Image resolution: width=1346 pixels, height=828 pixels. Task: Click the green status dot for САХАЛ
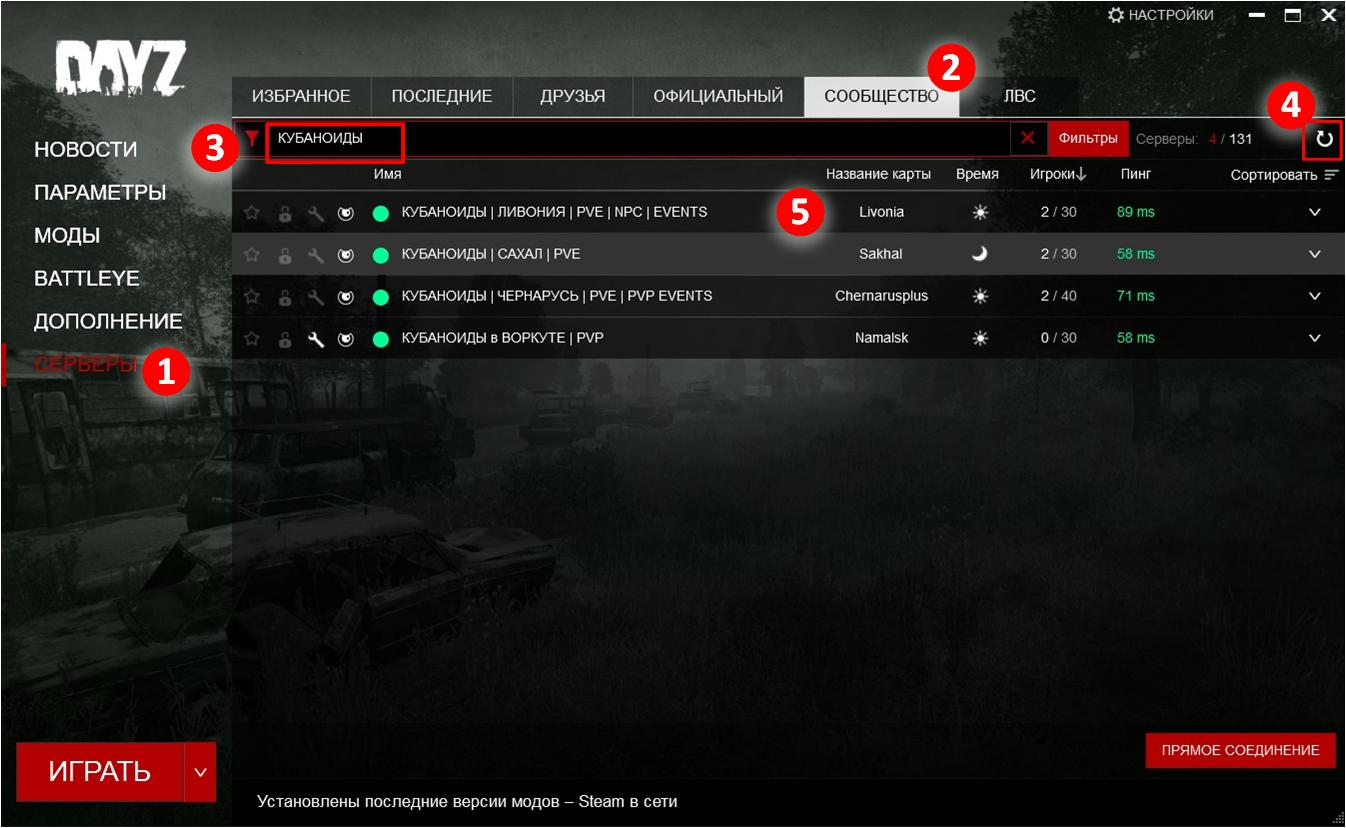[380, 255]
